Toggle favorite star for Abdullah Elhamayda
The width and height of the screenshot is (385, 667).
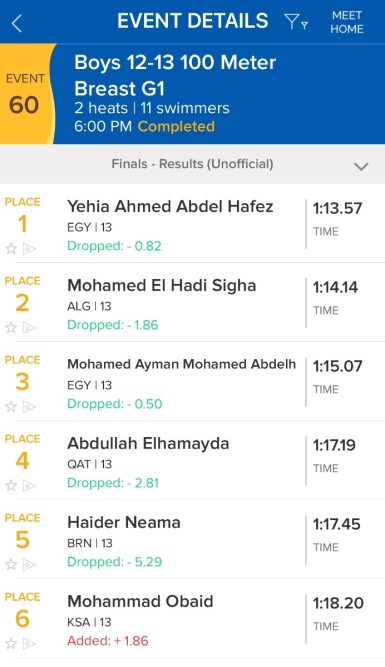(x=11, y=485)
